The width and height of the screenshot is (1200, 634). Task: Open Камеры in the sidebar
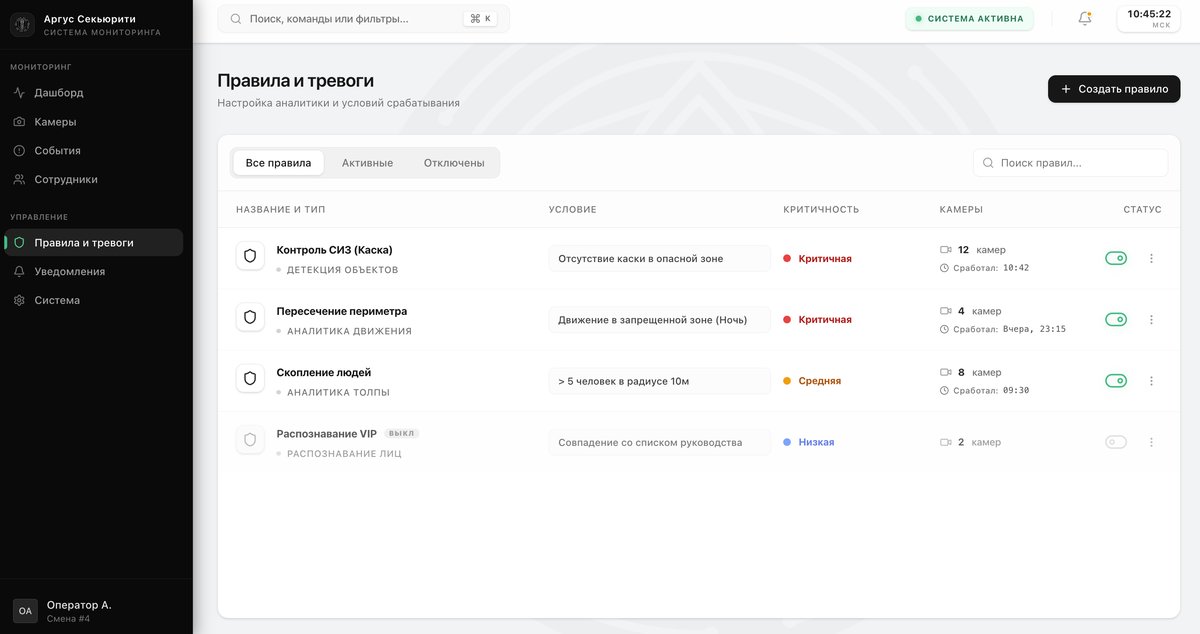pyautogui.click(x=55, y=122)
